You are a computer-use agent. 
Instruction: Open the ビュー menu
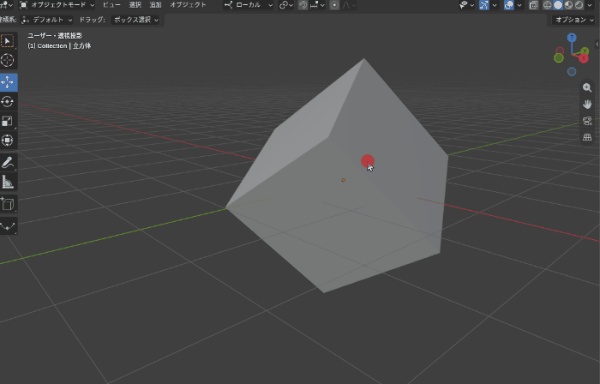[111, 5]
